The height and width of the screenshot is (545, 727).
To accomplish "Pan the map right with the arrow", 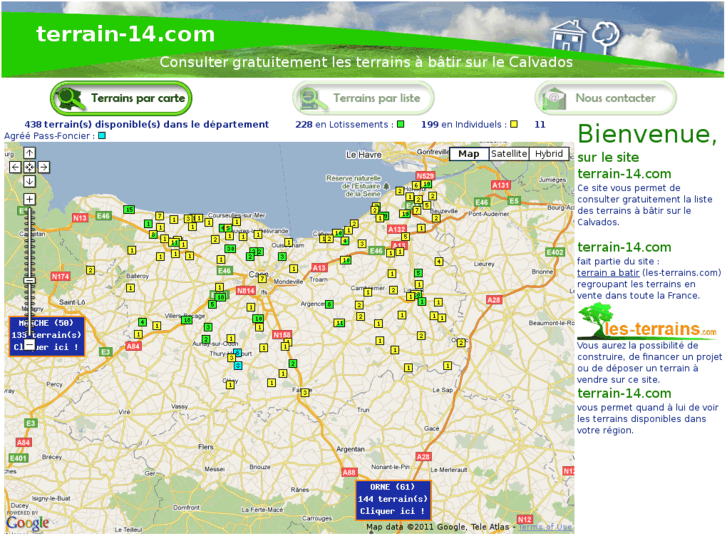I will [x=44, y=167].
